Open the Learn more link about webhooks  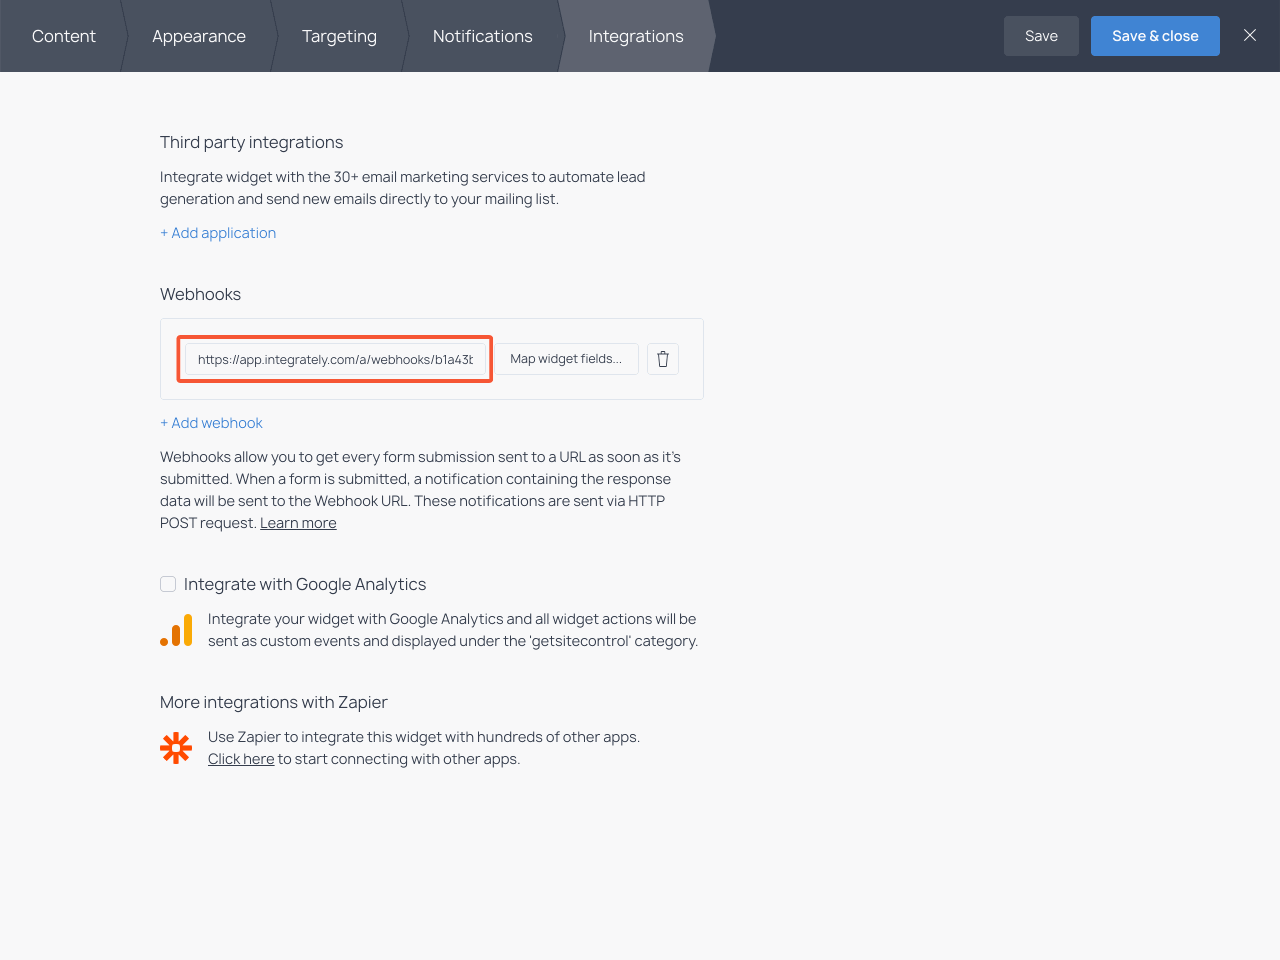(298, 523)
